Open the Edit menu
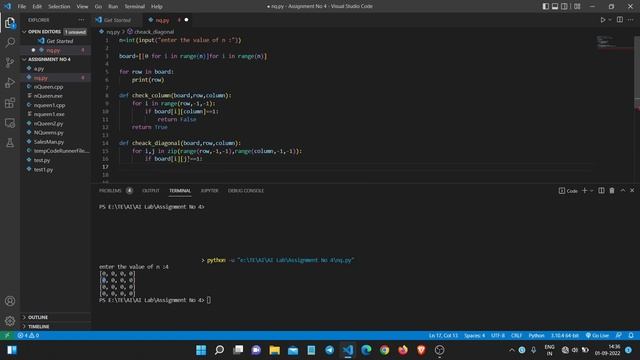The width and height of the screenshot is (640, 360). point(37,6)
